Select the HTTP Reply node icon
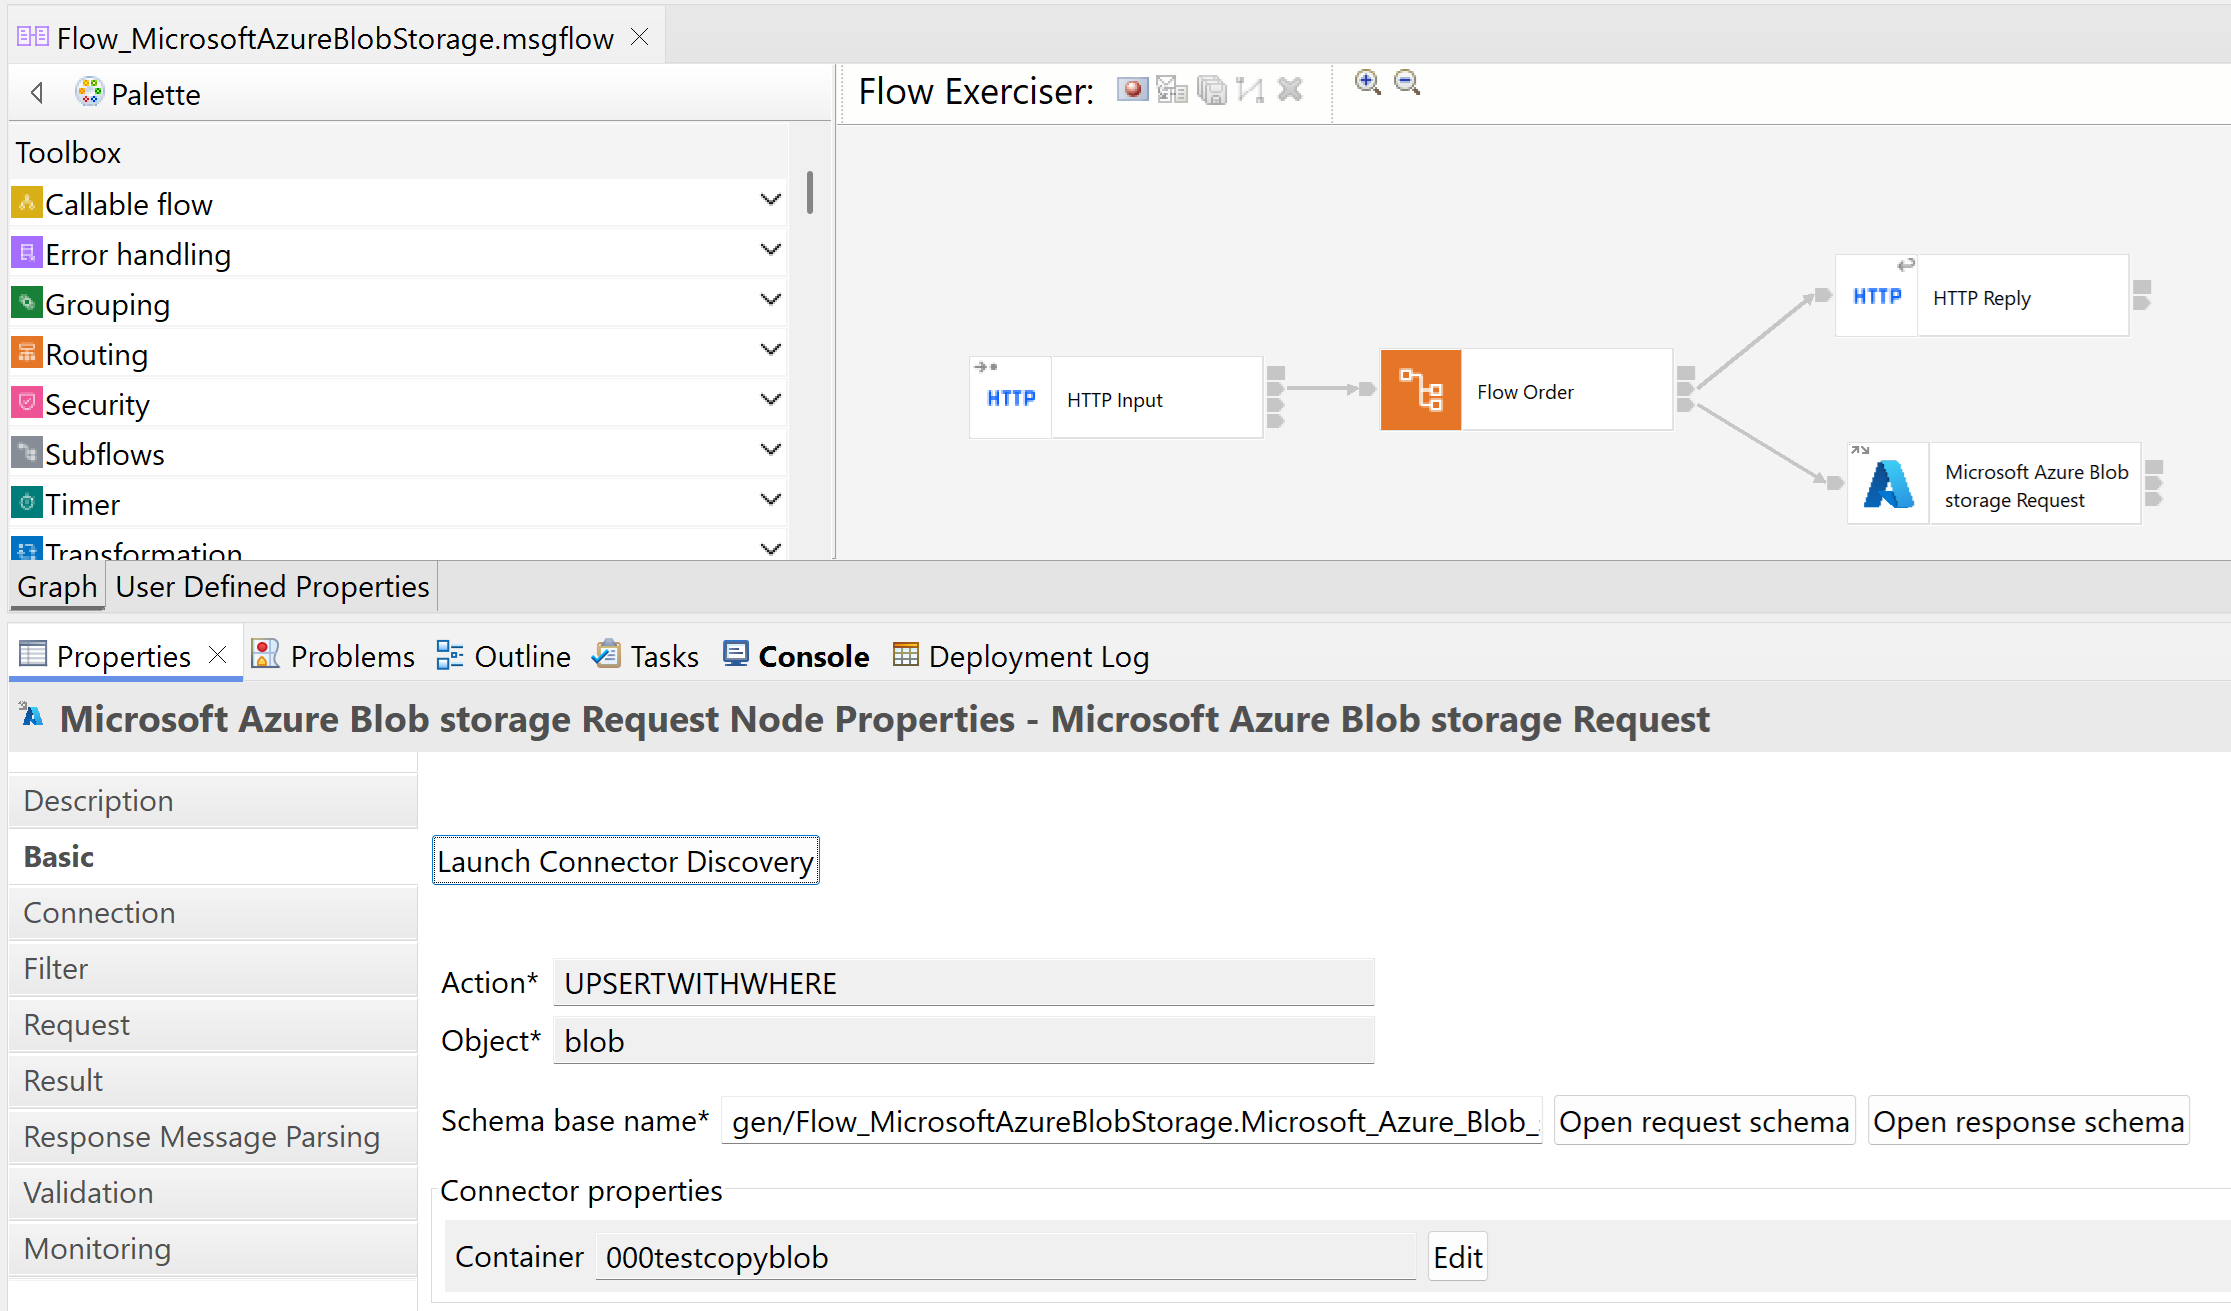Viewport: 2231px width, 1311px height. [x=1877, y=296]
